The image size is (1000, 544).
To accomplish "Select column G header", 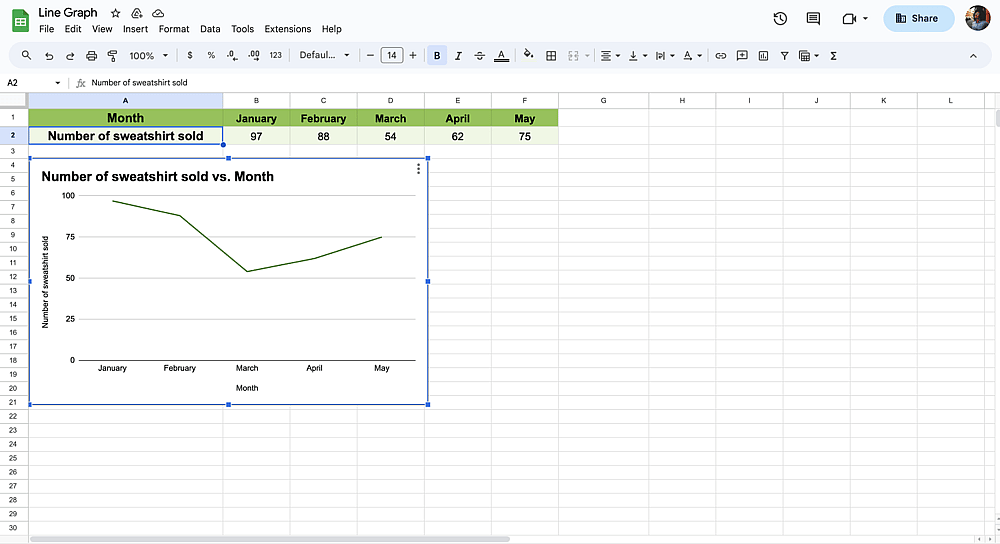I will (603, 101).
